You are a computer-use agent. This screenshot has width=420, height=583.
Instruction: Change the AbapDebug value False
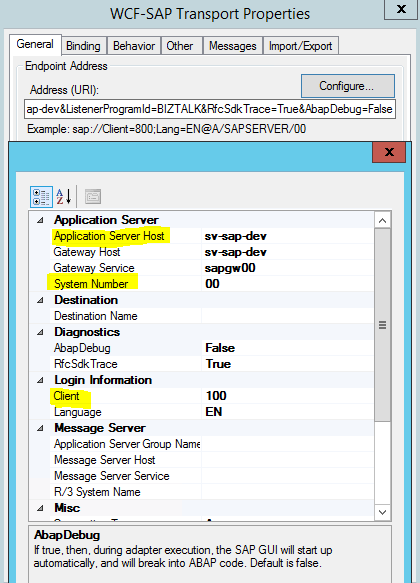287,348
